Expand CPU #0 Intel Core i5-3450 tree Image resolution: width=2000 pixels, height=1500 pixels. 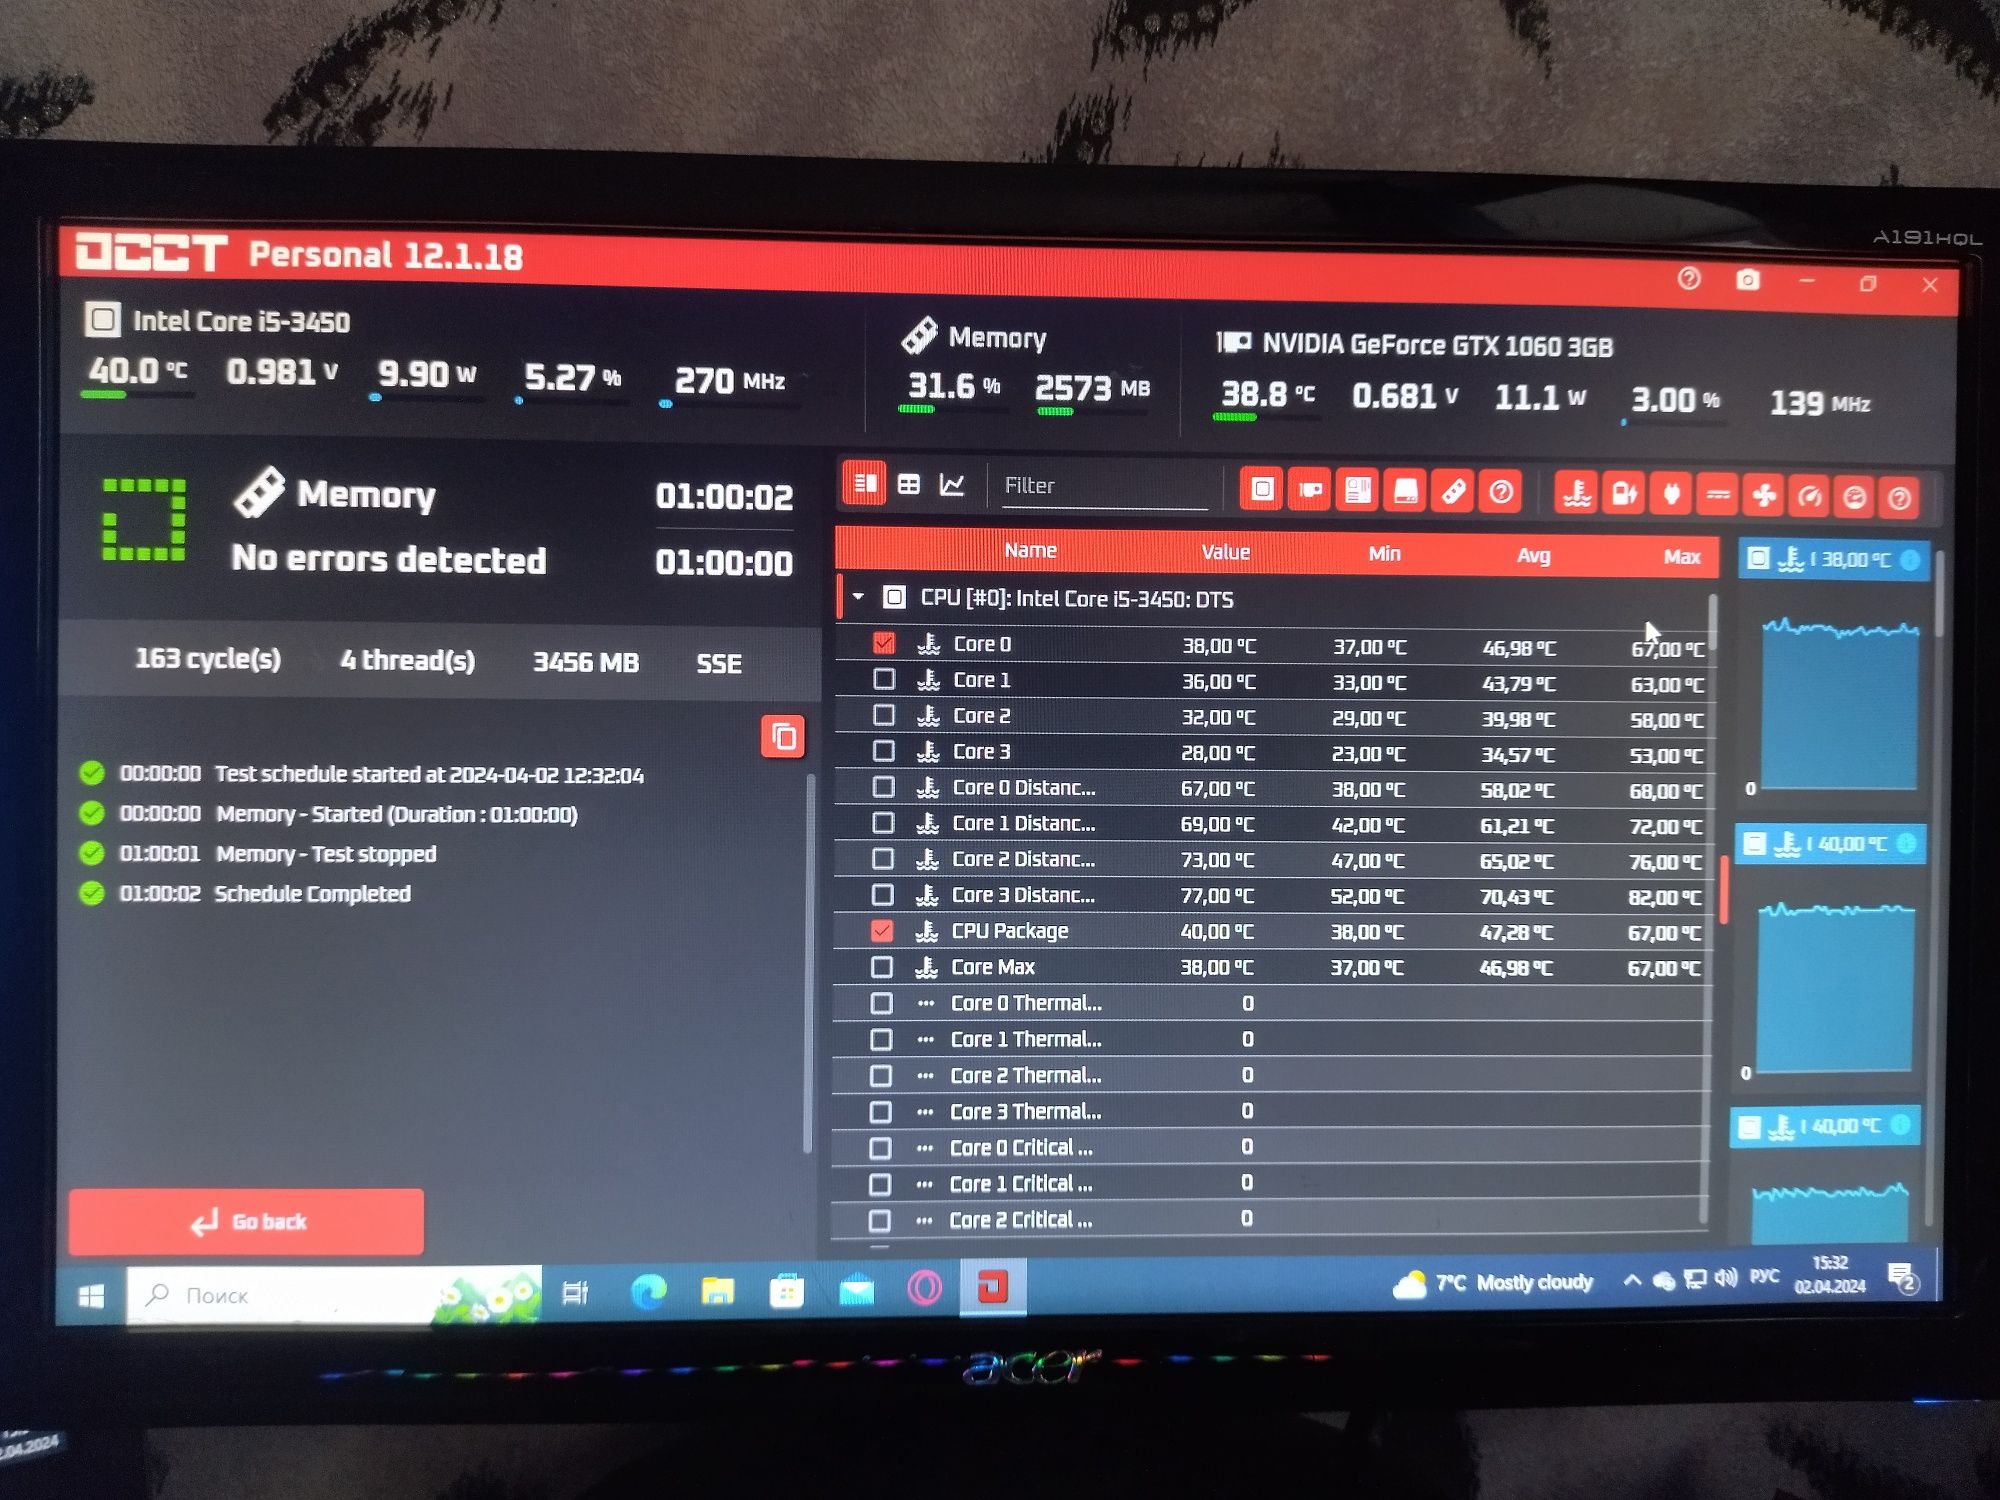pos(863,599)
